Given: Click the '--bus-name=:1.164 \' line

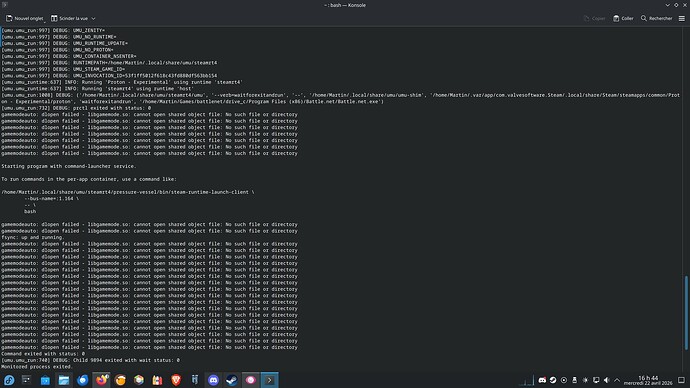Looking at the screenshot, I should click(x=52, y=198).
